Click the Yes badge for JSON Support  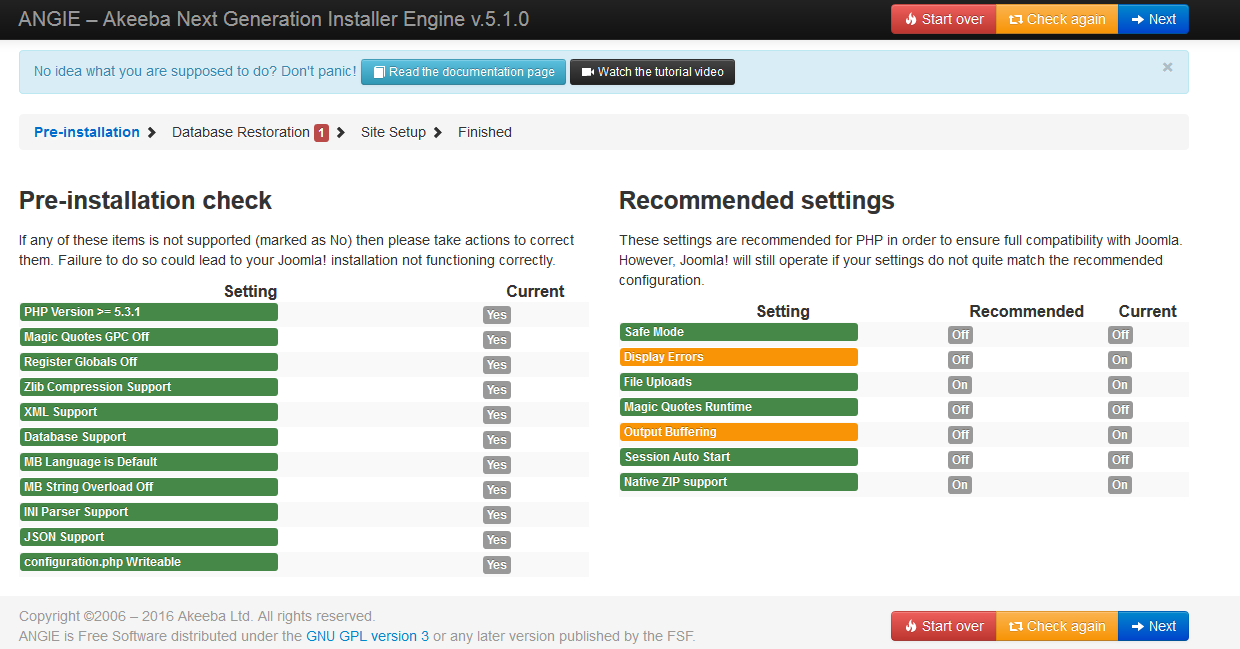[x=497, y=540]
